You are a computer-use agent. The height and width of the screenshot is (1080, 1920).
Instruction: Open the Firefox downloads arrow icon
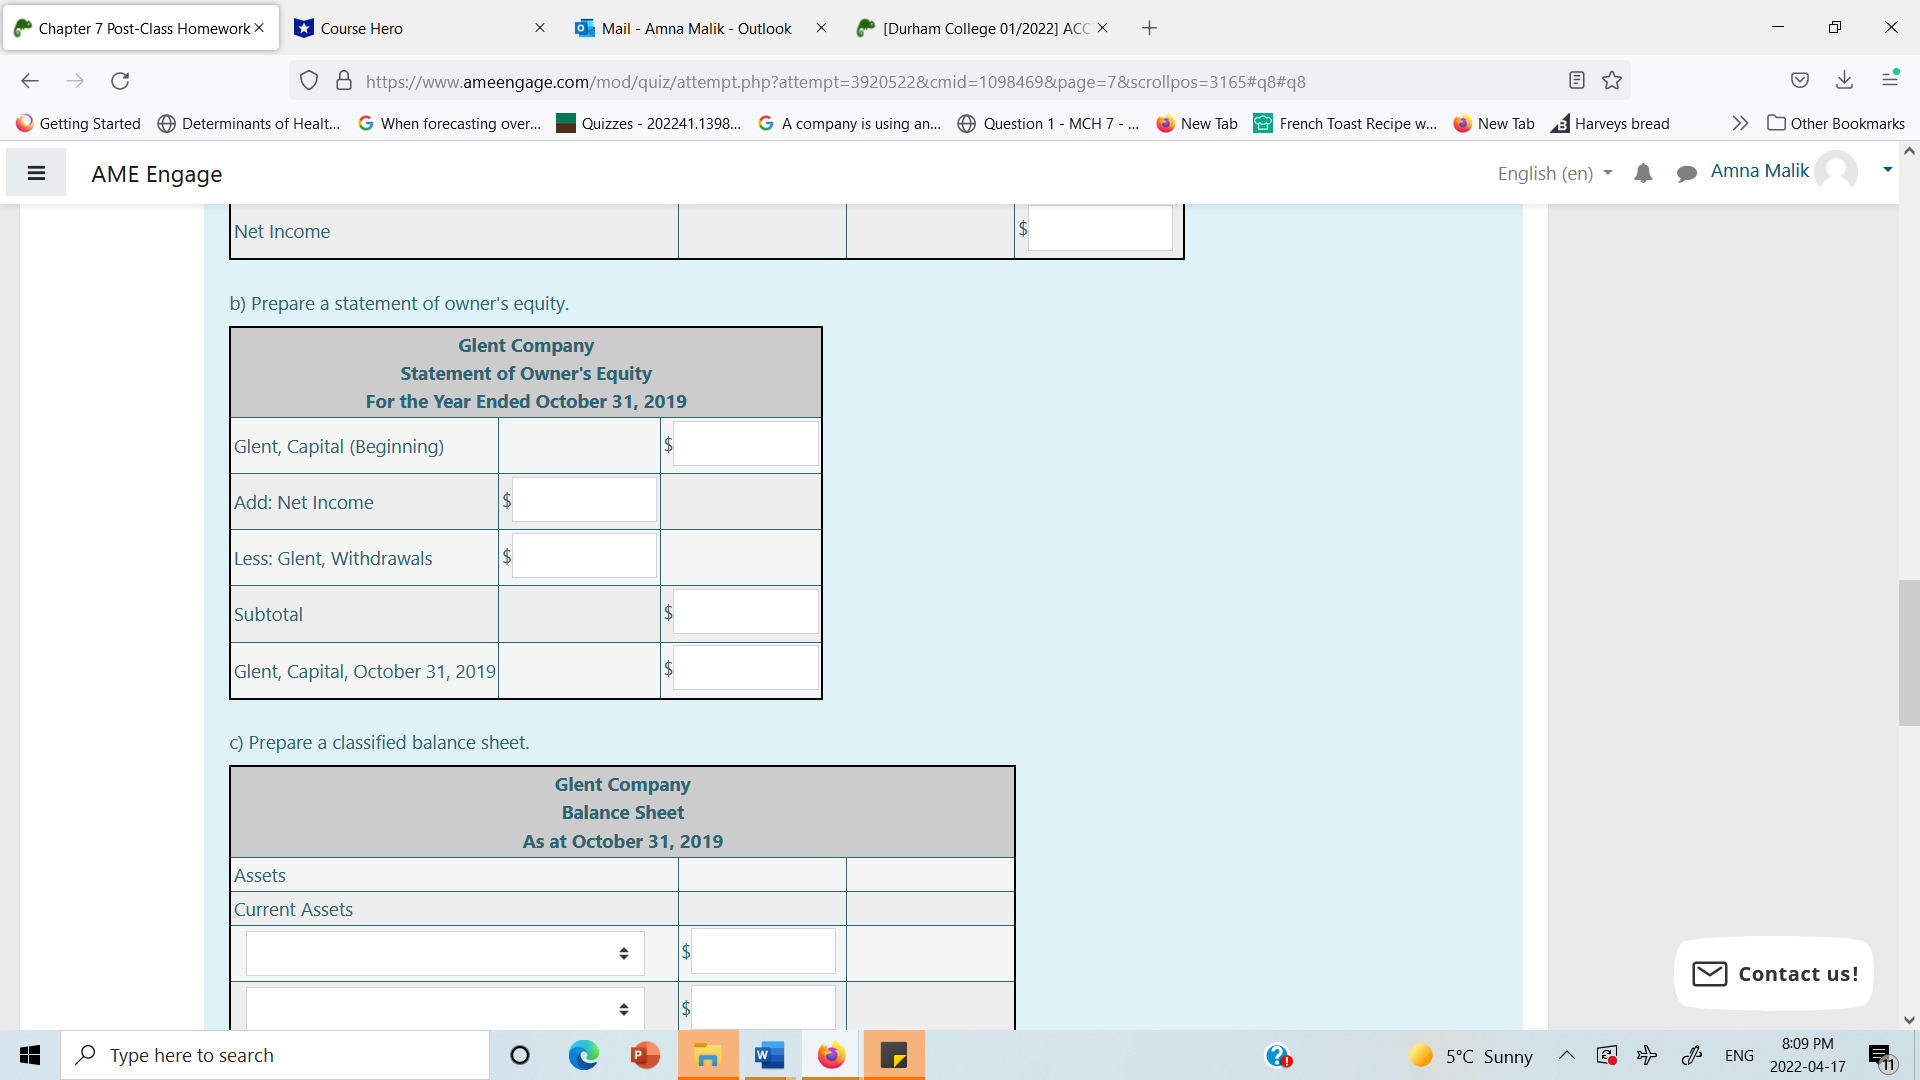point(1844,81)
